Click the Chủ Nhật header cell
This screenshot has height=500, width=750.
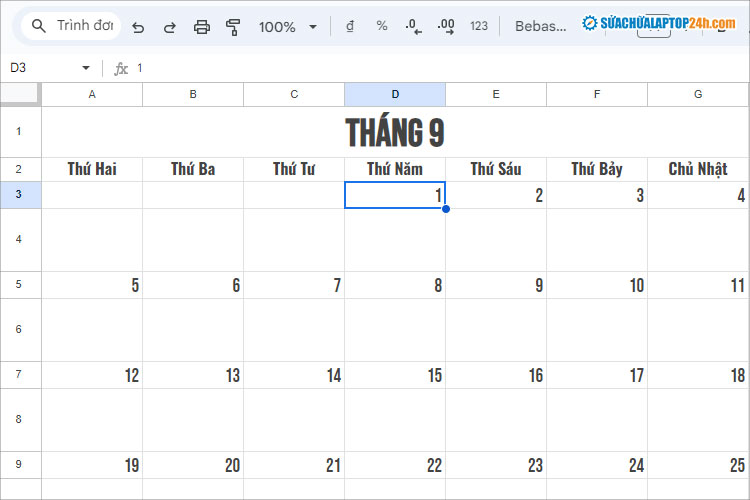(x=697, y=169)
